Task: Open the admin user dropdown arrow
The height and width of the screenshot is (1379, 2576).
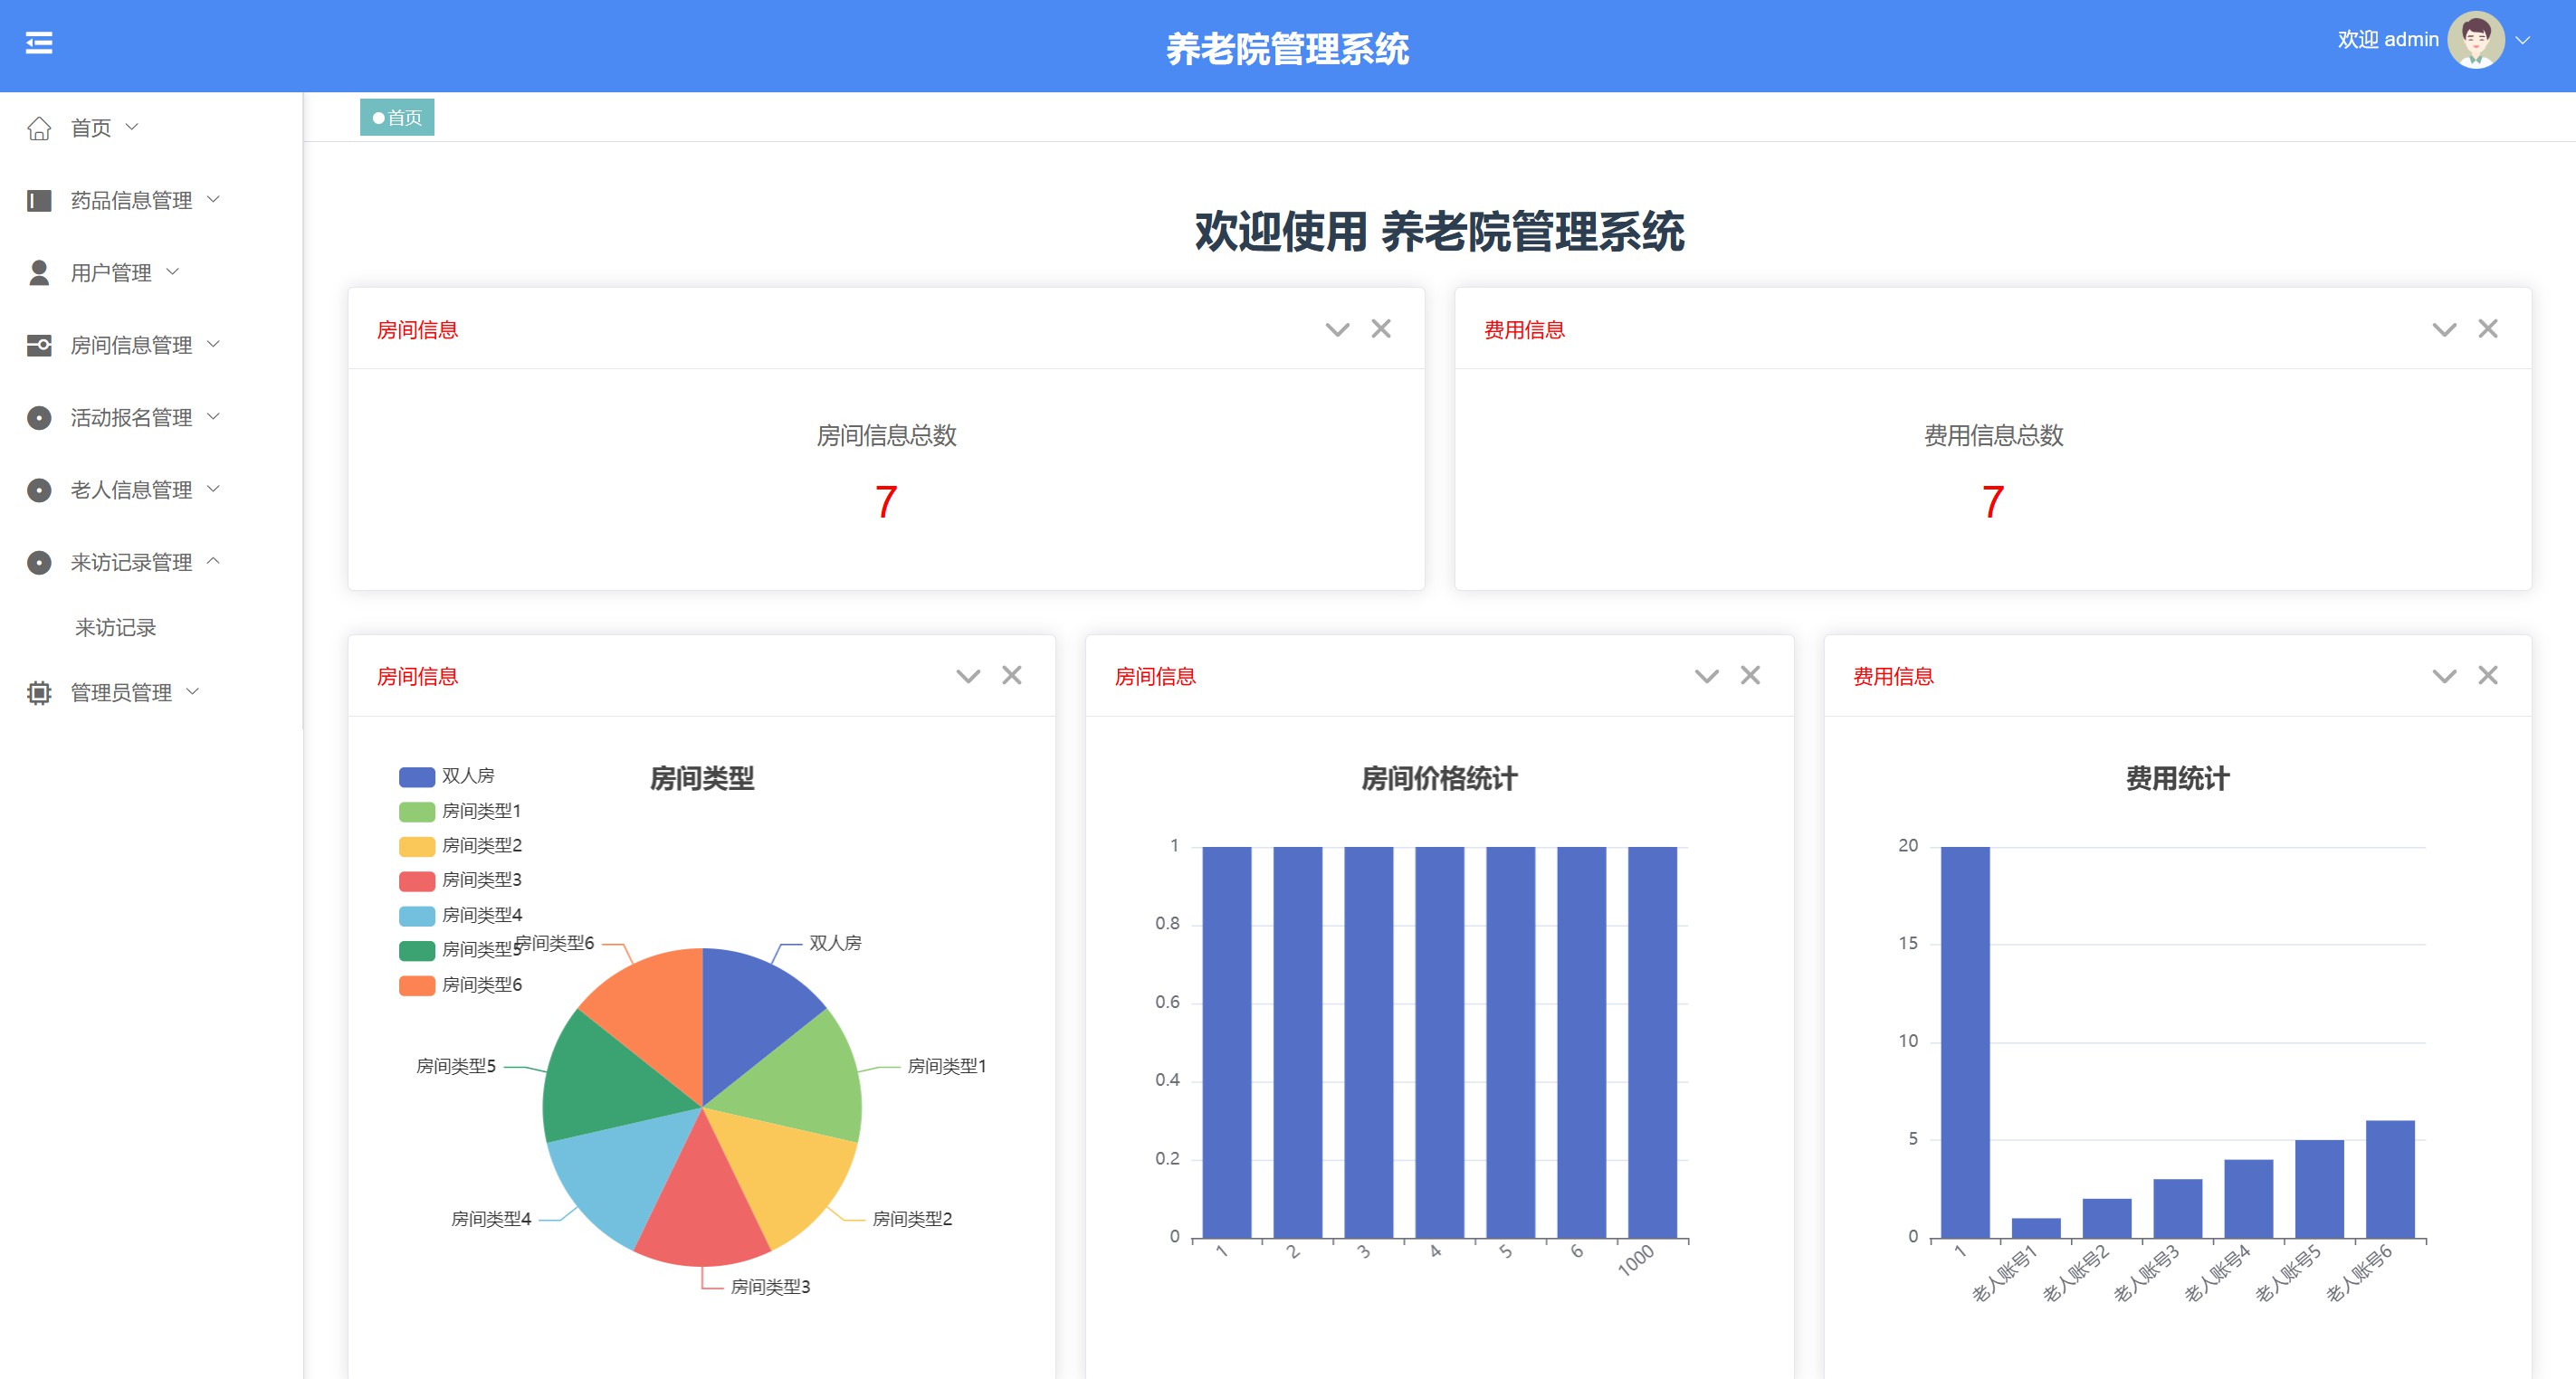Action: tap(2523, 41)
